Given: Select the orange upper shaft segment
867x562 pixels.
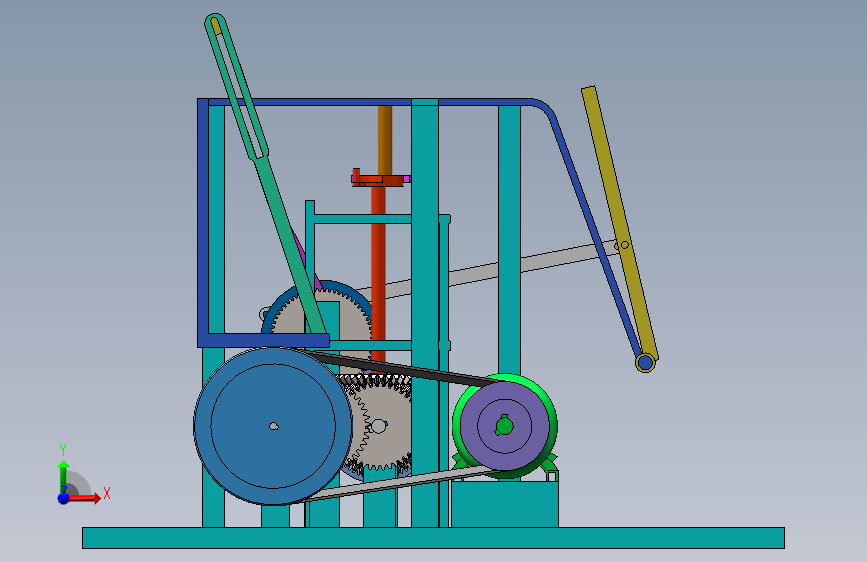Looking at the screenshot, I should 385,140.
